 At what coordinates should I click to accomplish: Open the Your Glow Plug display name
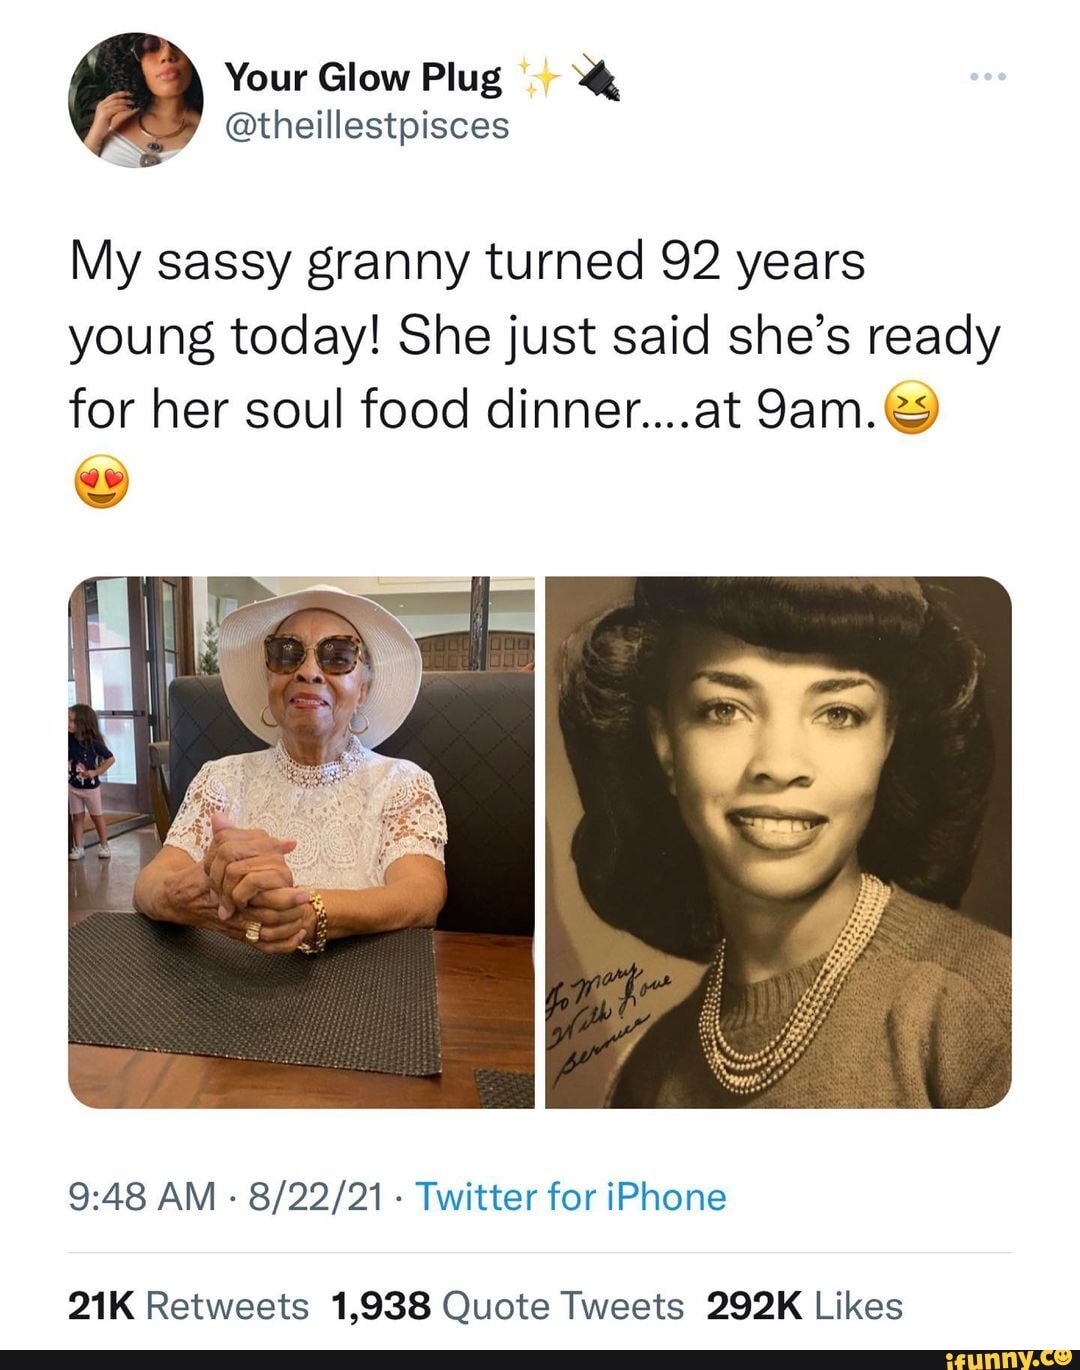click(363, 77)
